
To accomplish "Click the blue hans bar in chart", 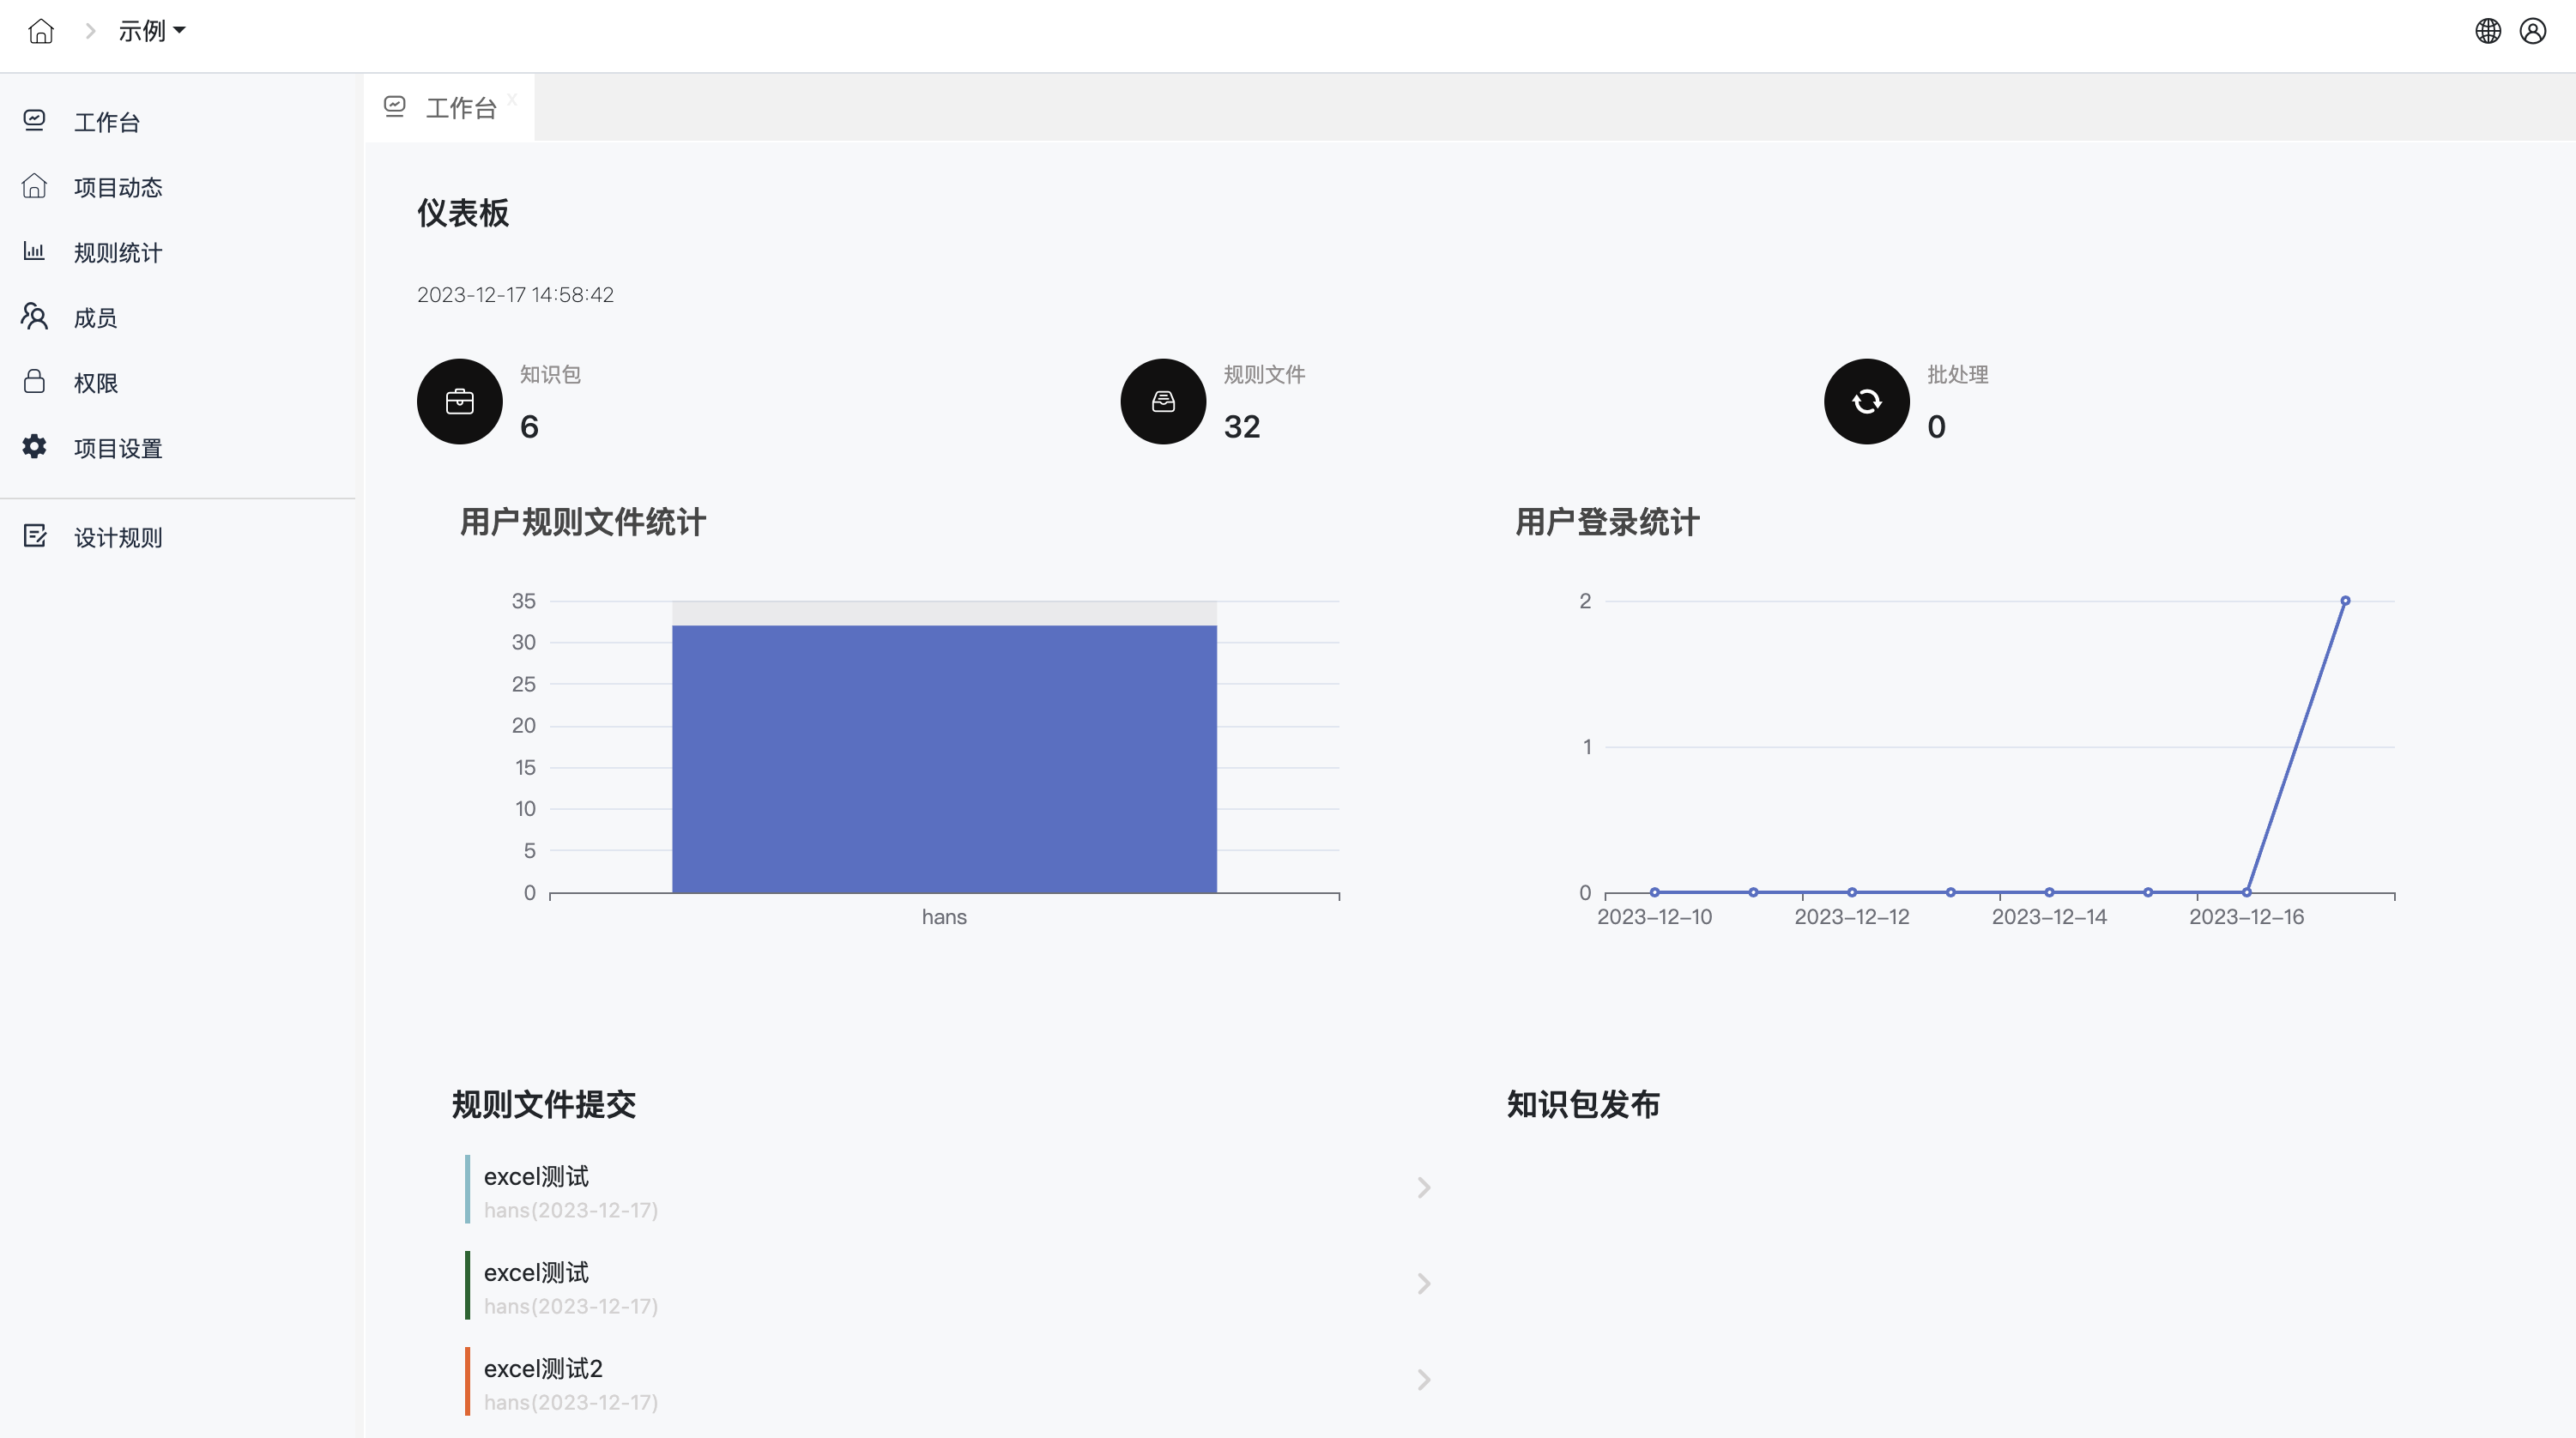I will [944, 758].
